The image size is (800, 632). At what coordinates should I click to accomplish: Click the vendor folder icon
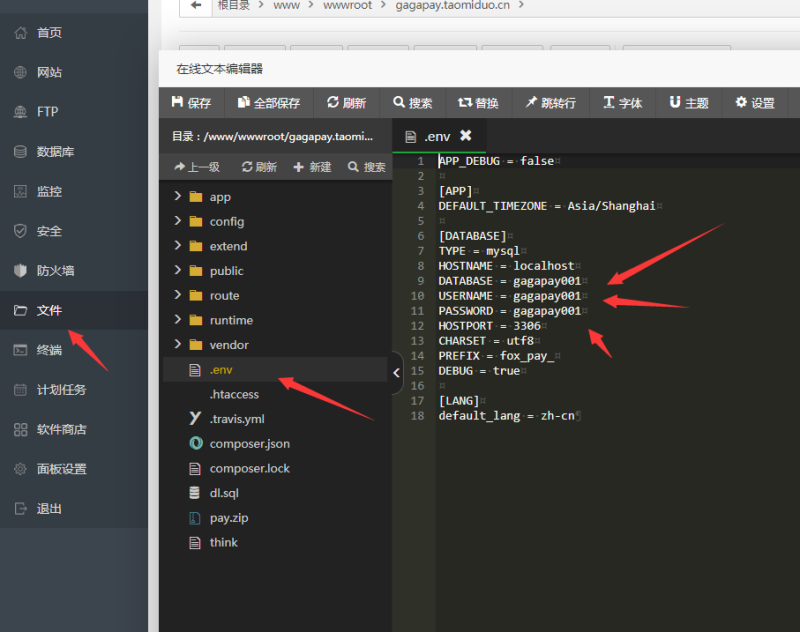196,345
